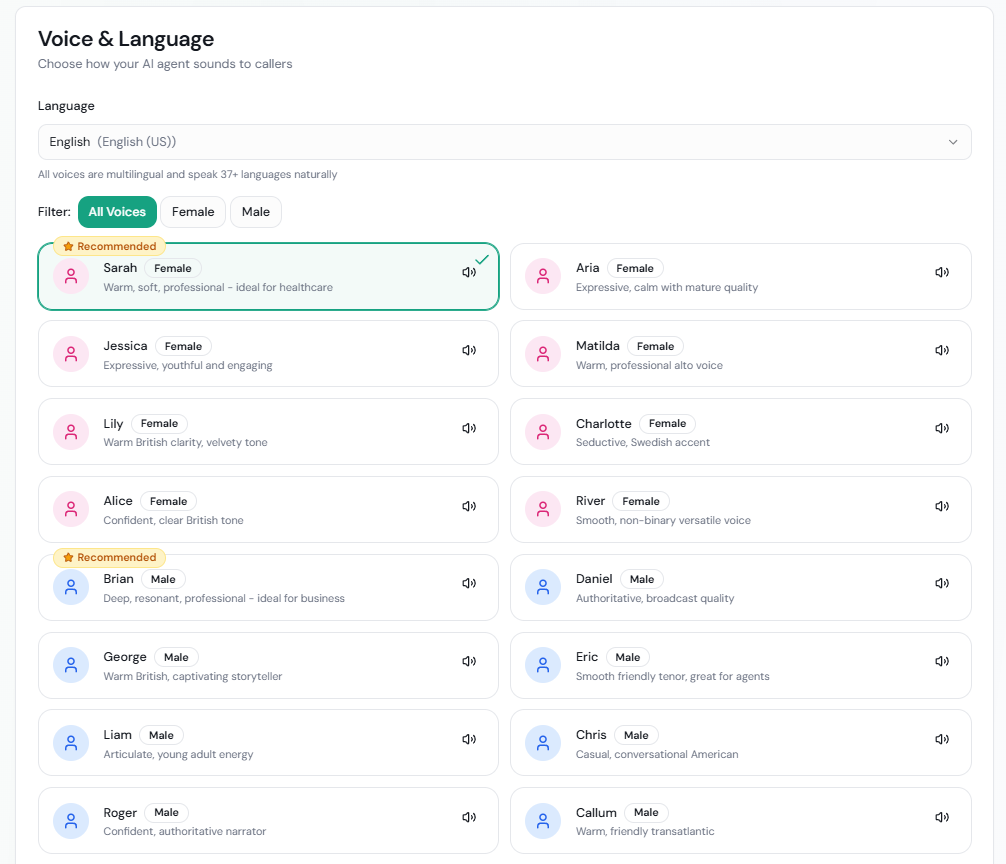Screen dimensions: 1006x864
Task: Select the Matilda voice card
Action: 741,354
